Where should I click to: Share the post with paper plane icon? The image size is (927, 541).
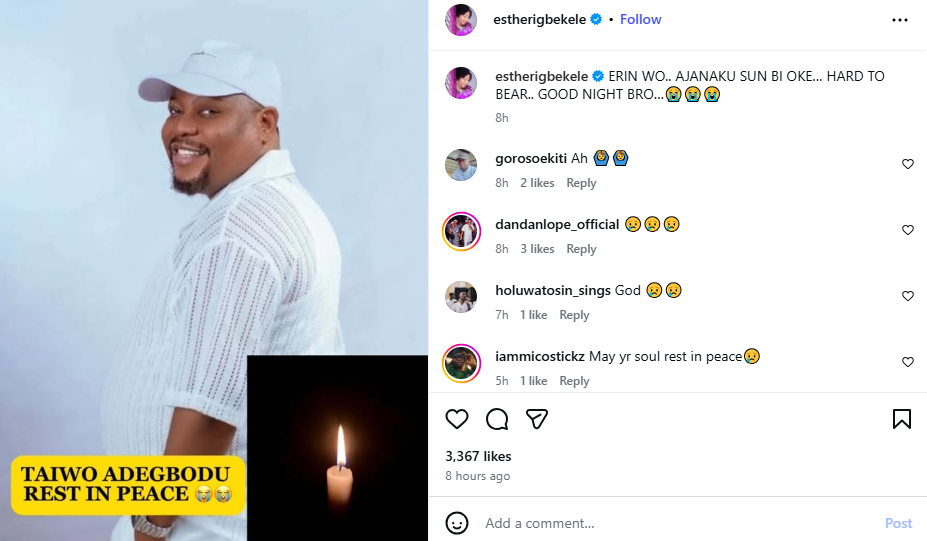coord(537,419)
